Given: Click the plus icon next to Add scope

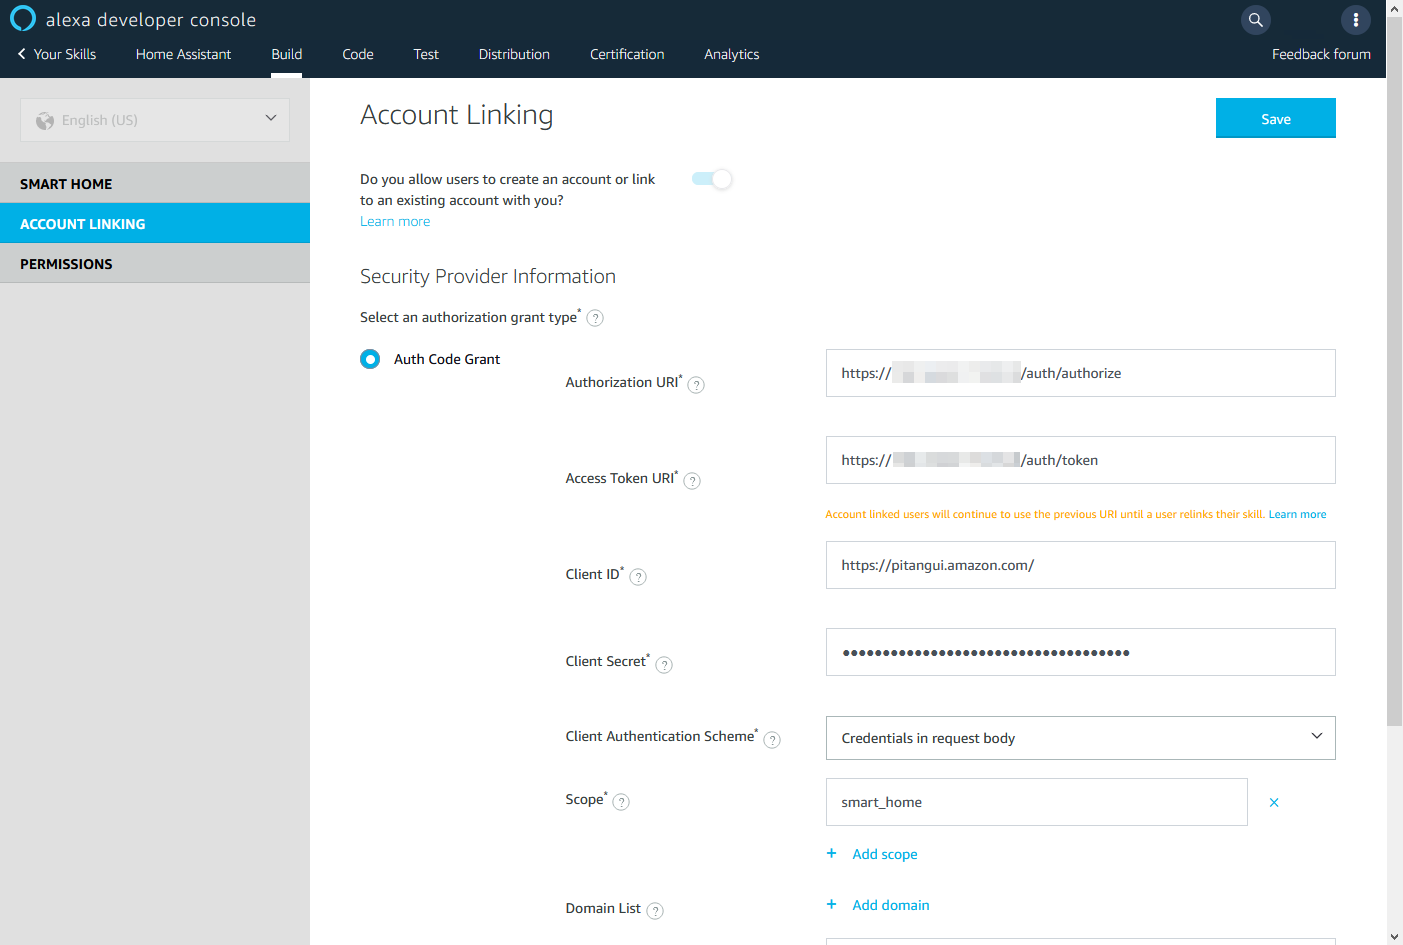Looking at the screenshot, I should [x=831, y=853].
